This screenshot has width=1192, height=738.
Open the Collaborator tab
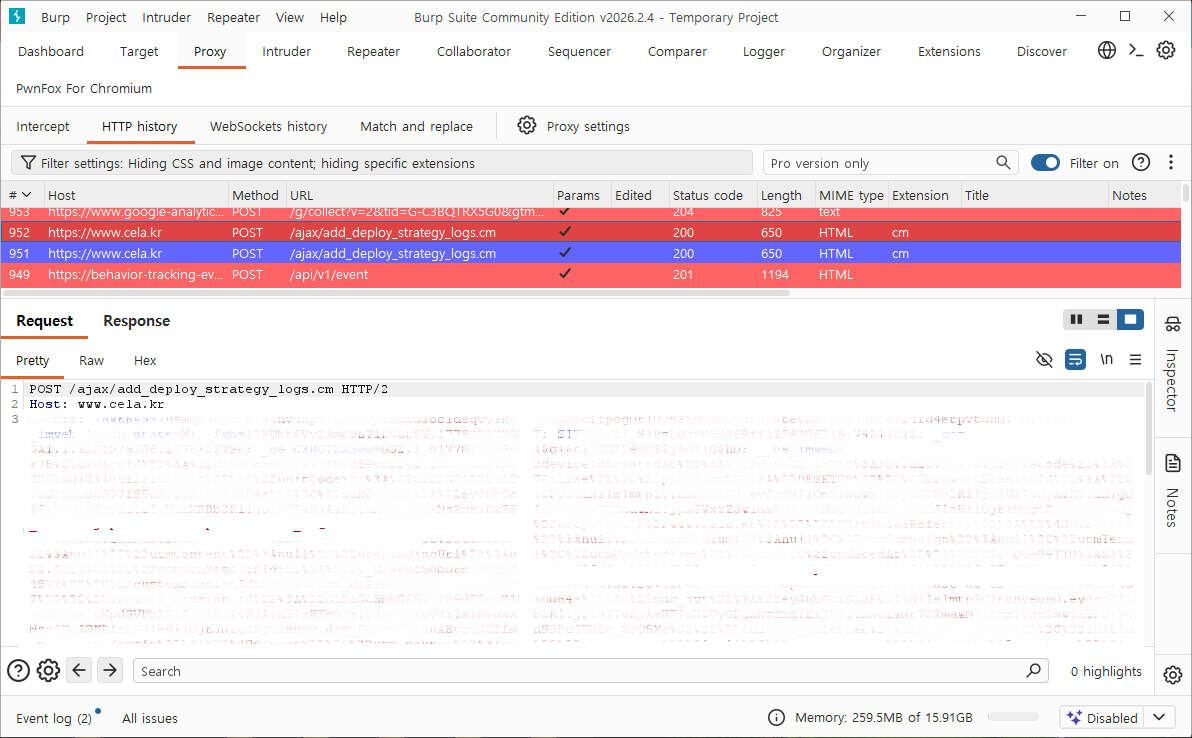coord(474,51)
